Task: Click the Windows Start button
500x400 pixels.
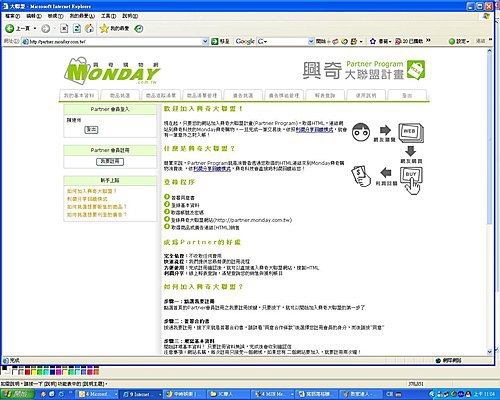Action: [17, 394]
